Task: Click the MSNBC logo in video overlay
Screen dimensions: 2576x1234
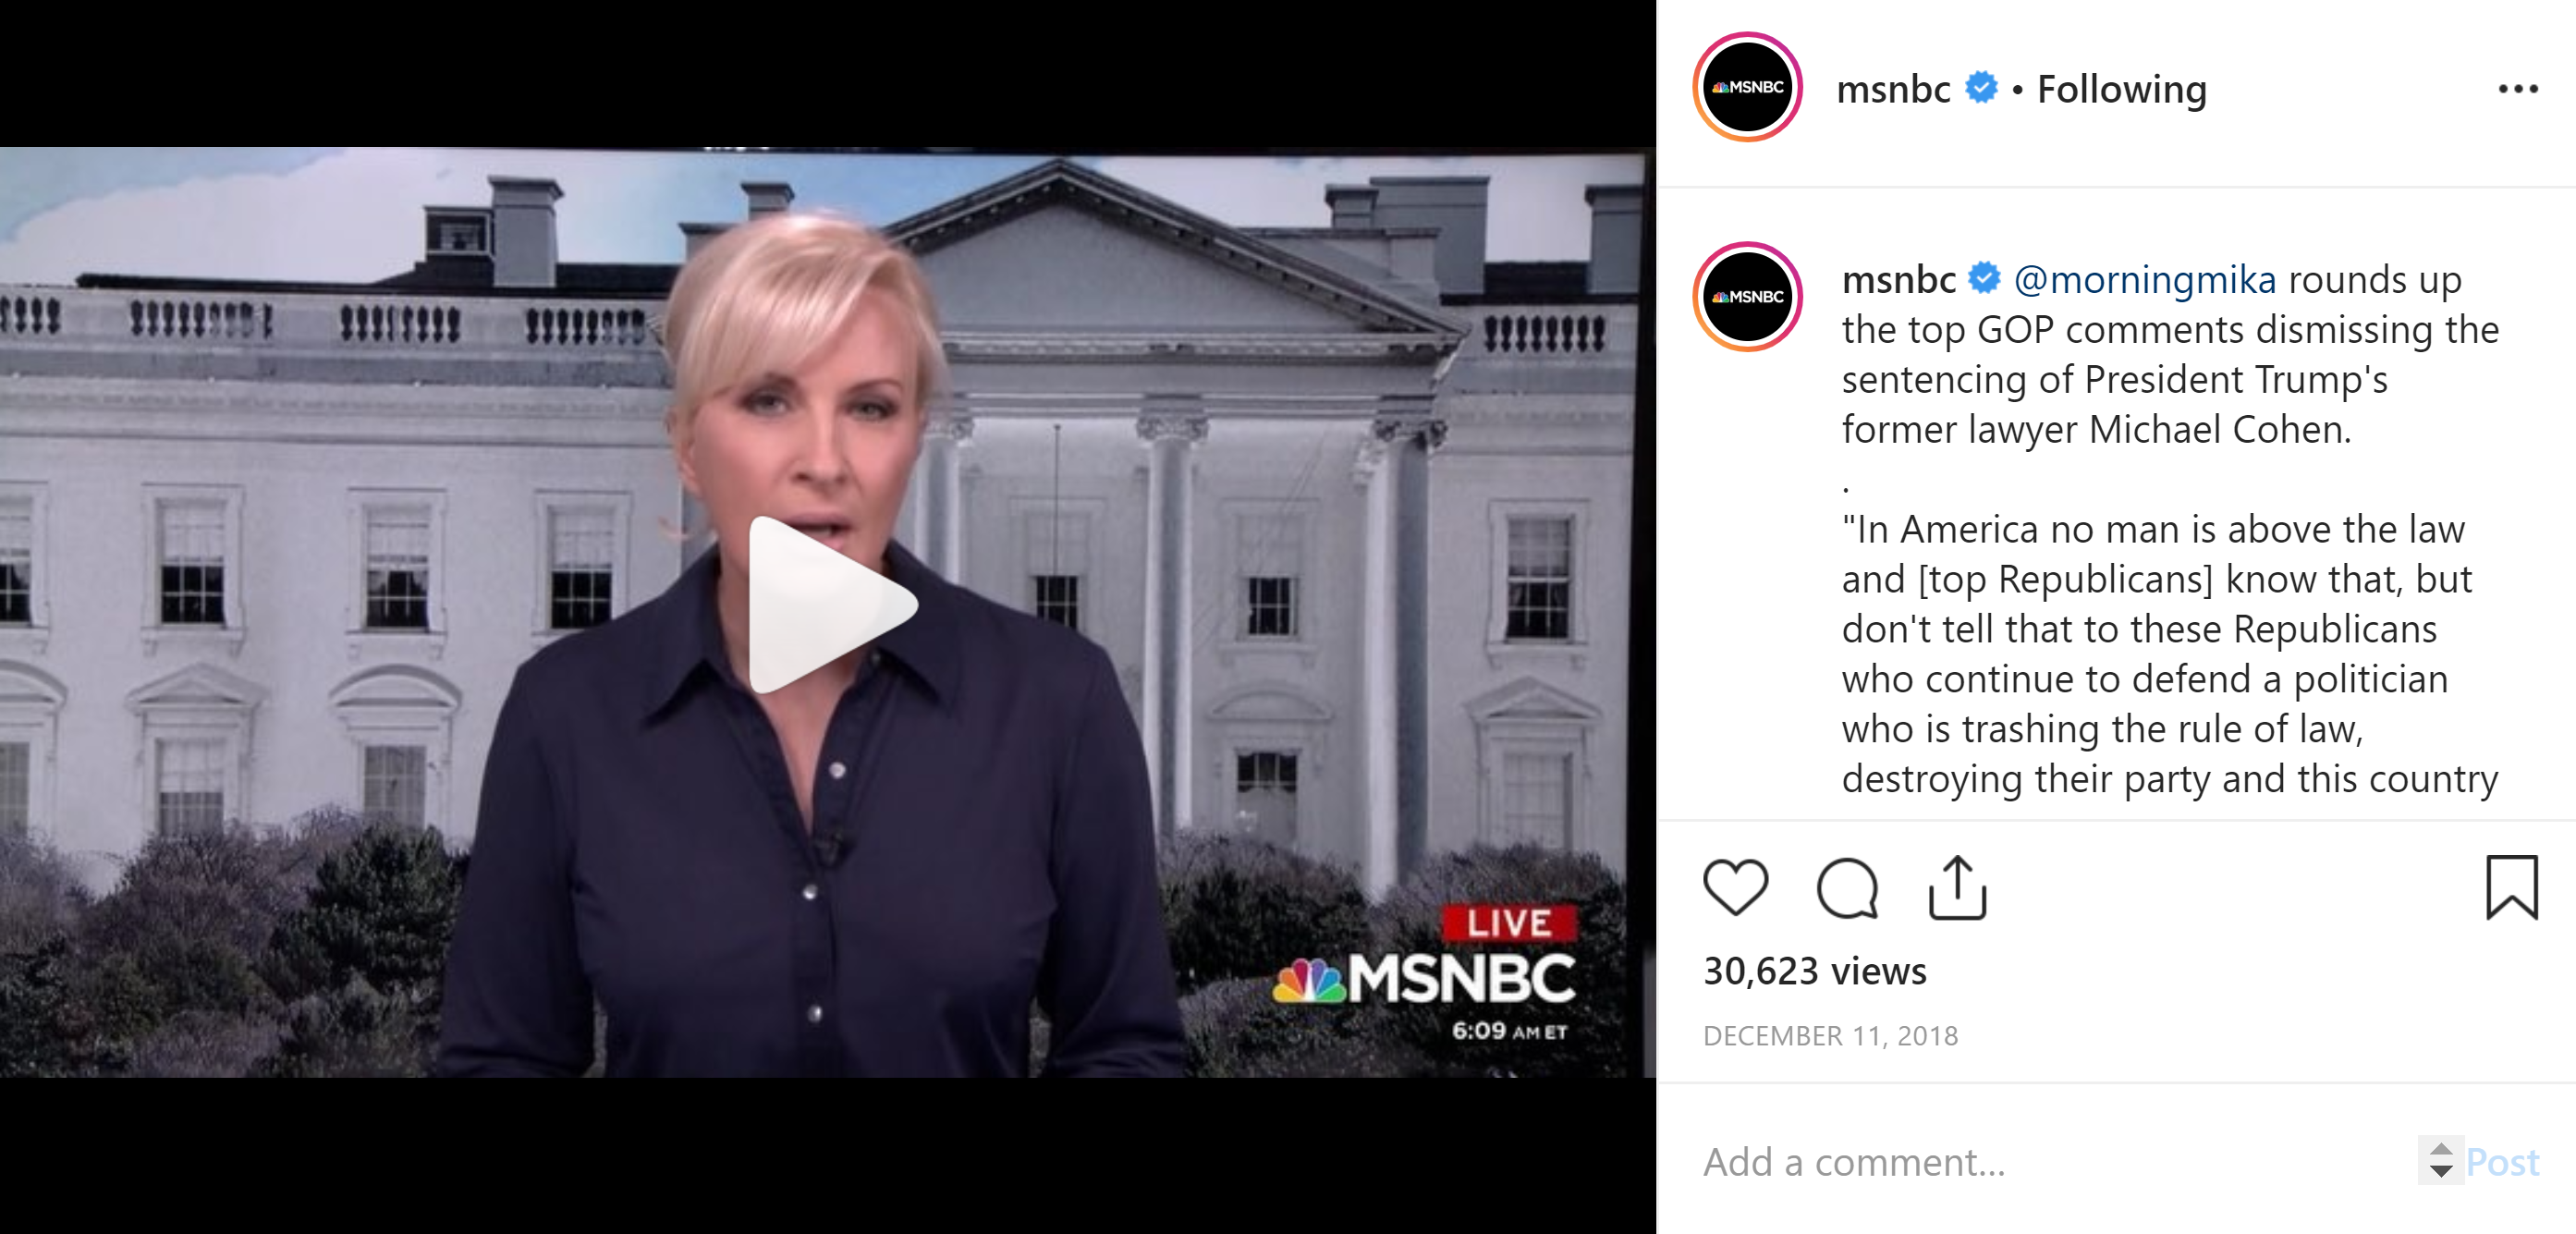Action: tap(1424, 979)
